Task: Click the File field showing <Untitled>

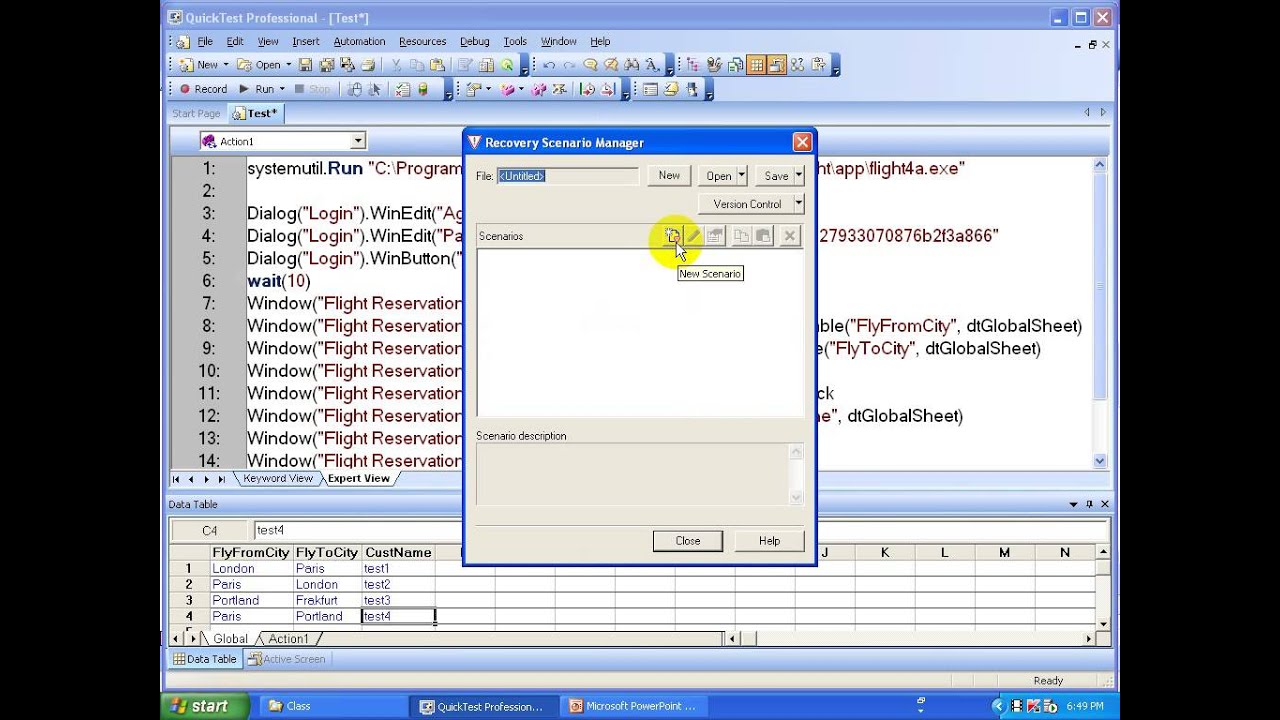Action: click(567, 176)
